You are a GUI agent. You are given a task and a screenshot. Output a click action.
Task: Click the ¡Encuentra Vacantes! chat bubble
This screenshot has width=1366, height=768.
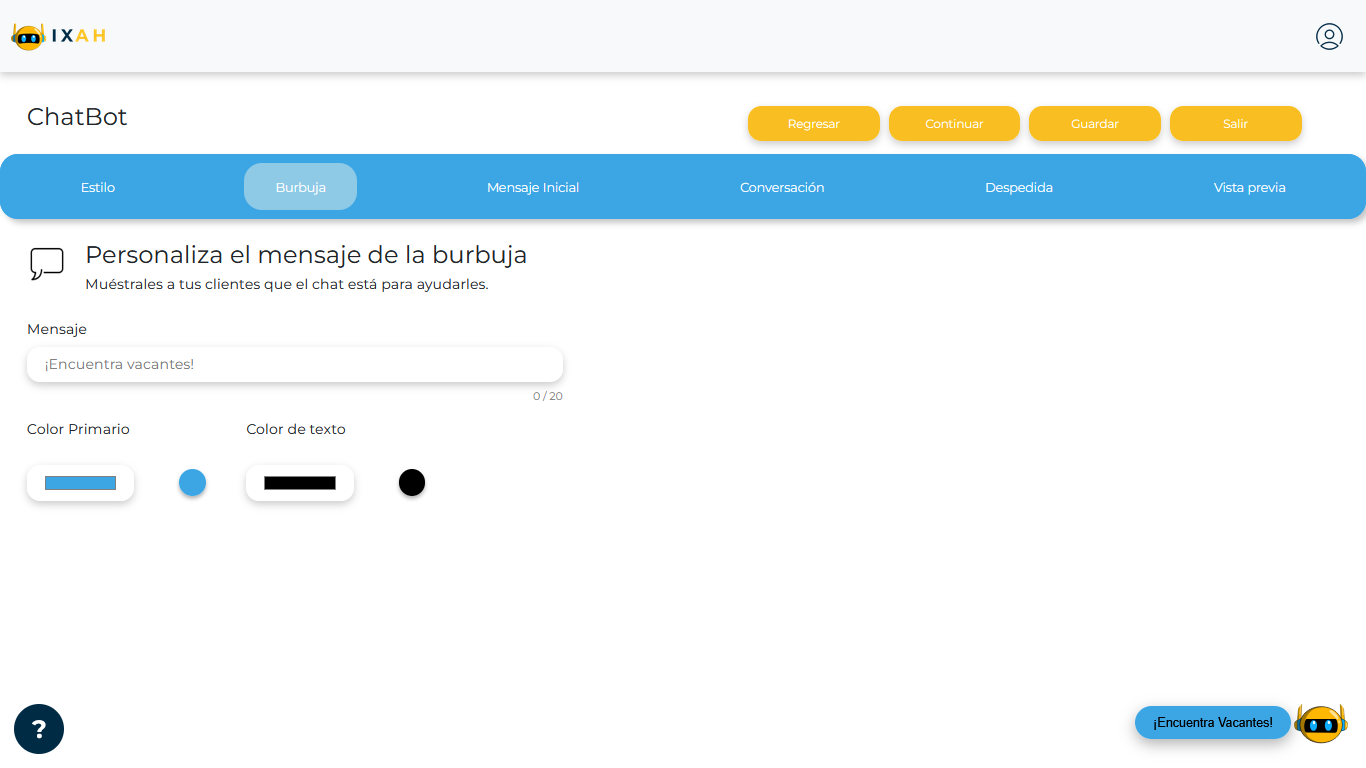pyautogui.click(x=1213, y=723)
